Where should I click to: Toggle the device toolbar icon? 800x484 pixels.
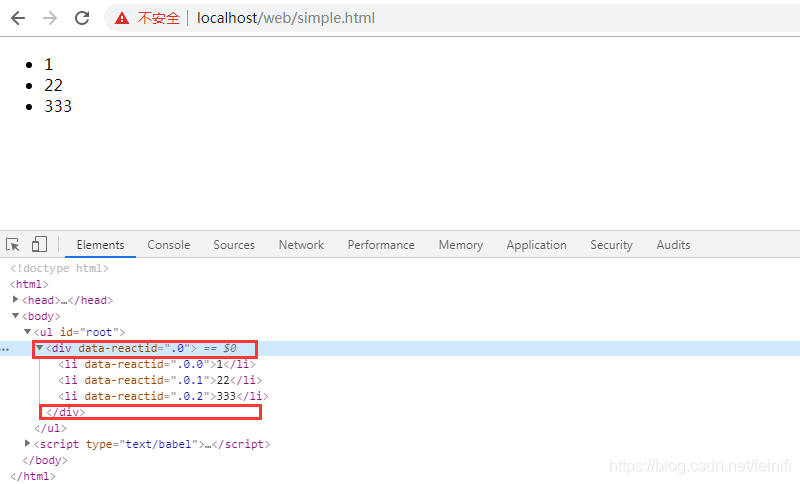pos(39,244)
